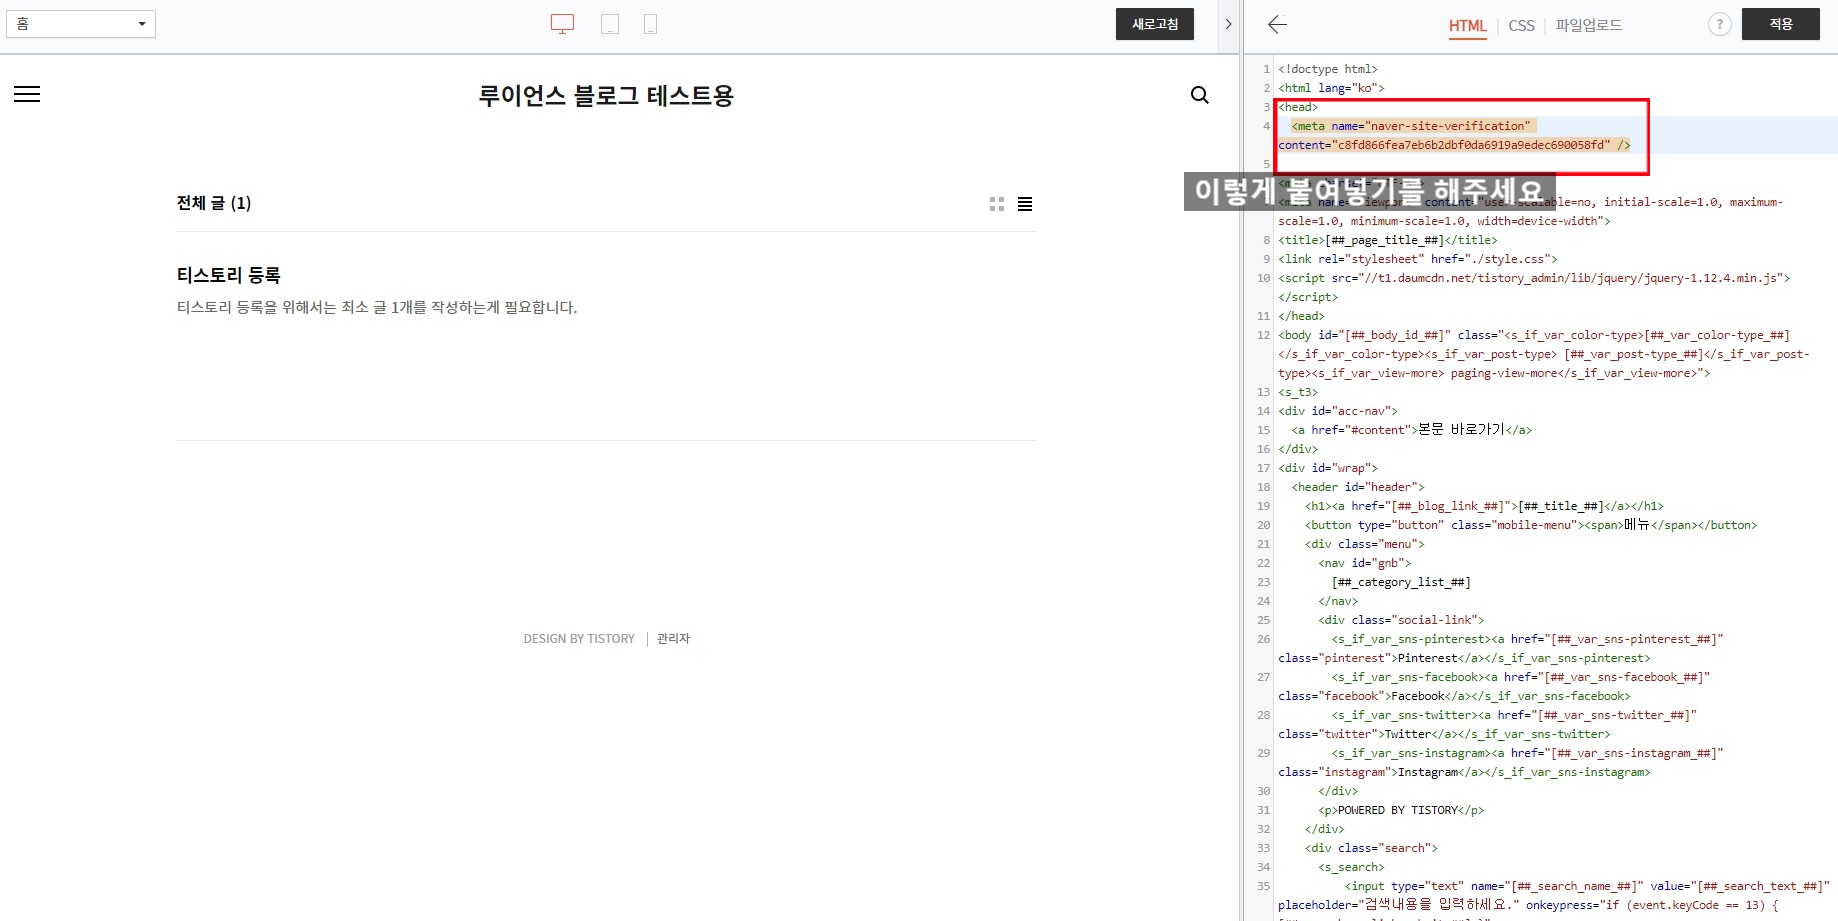Screen dimensions: 1838x921
Task: Click the 관리자 admin link
Action: coord(673,639)
